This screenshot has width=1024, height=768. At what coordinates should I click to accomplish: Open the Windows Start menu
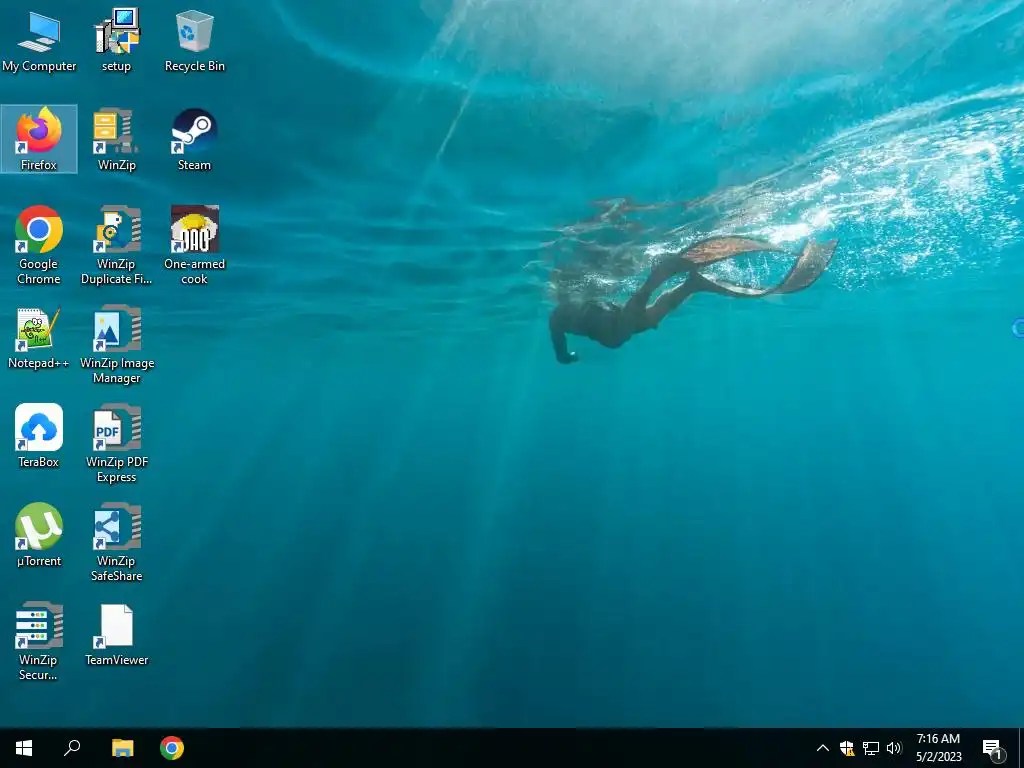tap(24, 748)
